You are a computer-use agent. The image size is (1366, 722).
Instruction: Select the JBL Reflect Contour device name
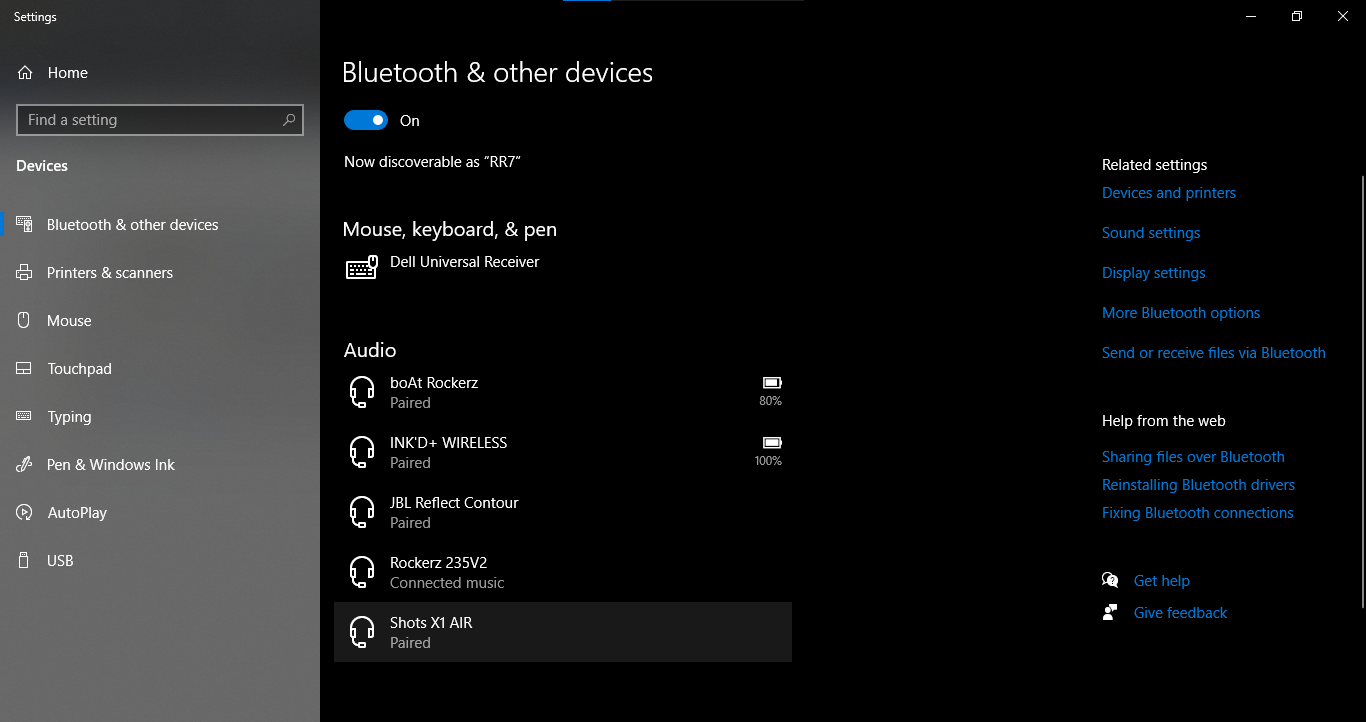pyautogui.click(x=454, y=503)
